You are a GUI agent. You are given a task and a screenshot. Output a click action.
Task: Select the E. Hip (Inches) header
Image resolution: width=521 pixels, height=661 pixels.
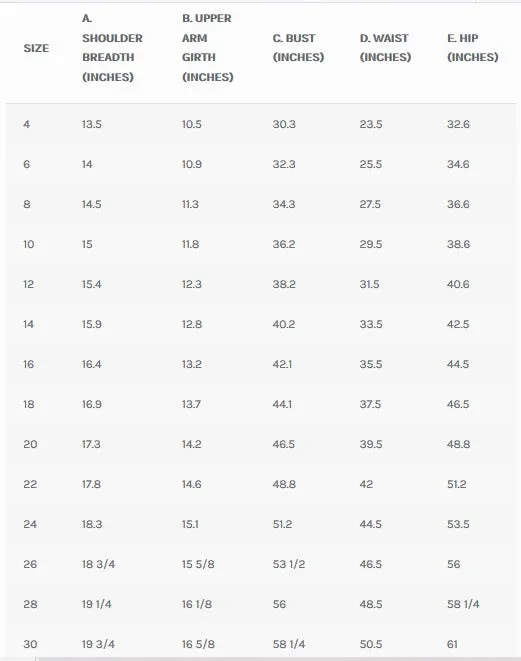coord(473,48)
